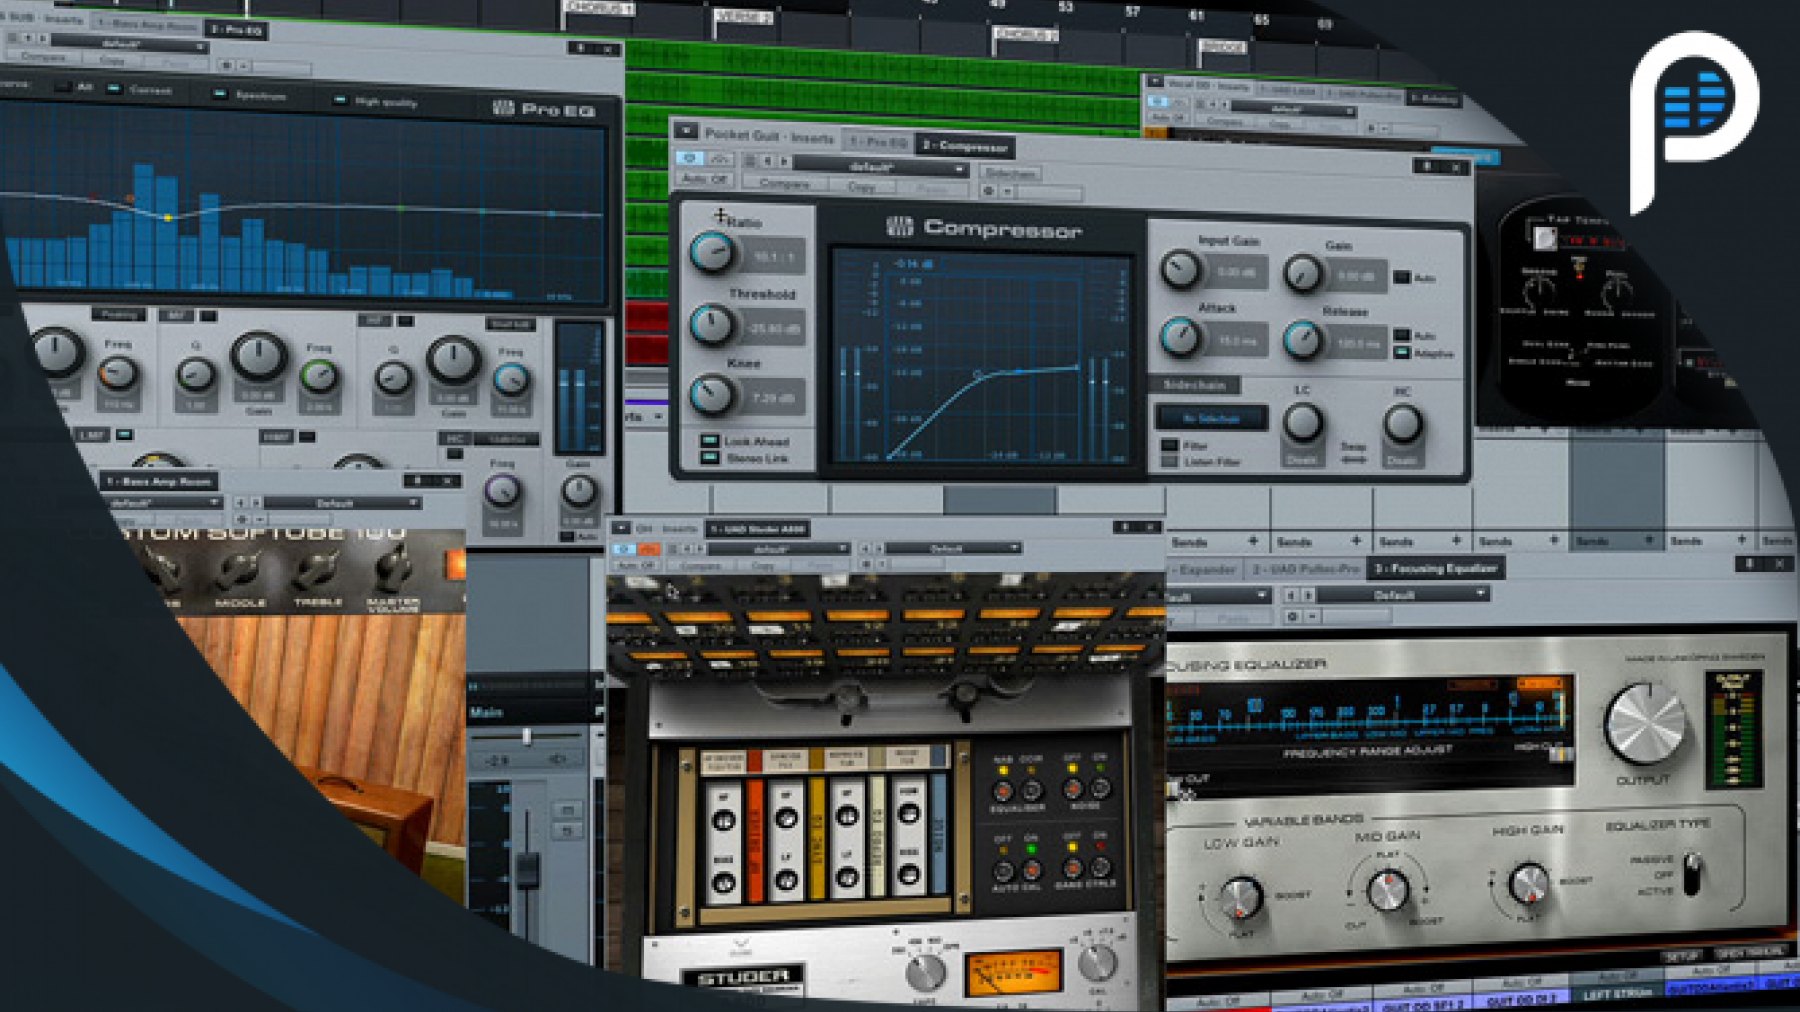The width and height of the screenshot is (1800, 1012).
Task: Turn the High Gain knob
Action: (x=1528, y=883)
